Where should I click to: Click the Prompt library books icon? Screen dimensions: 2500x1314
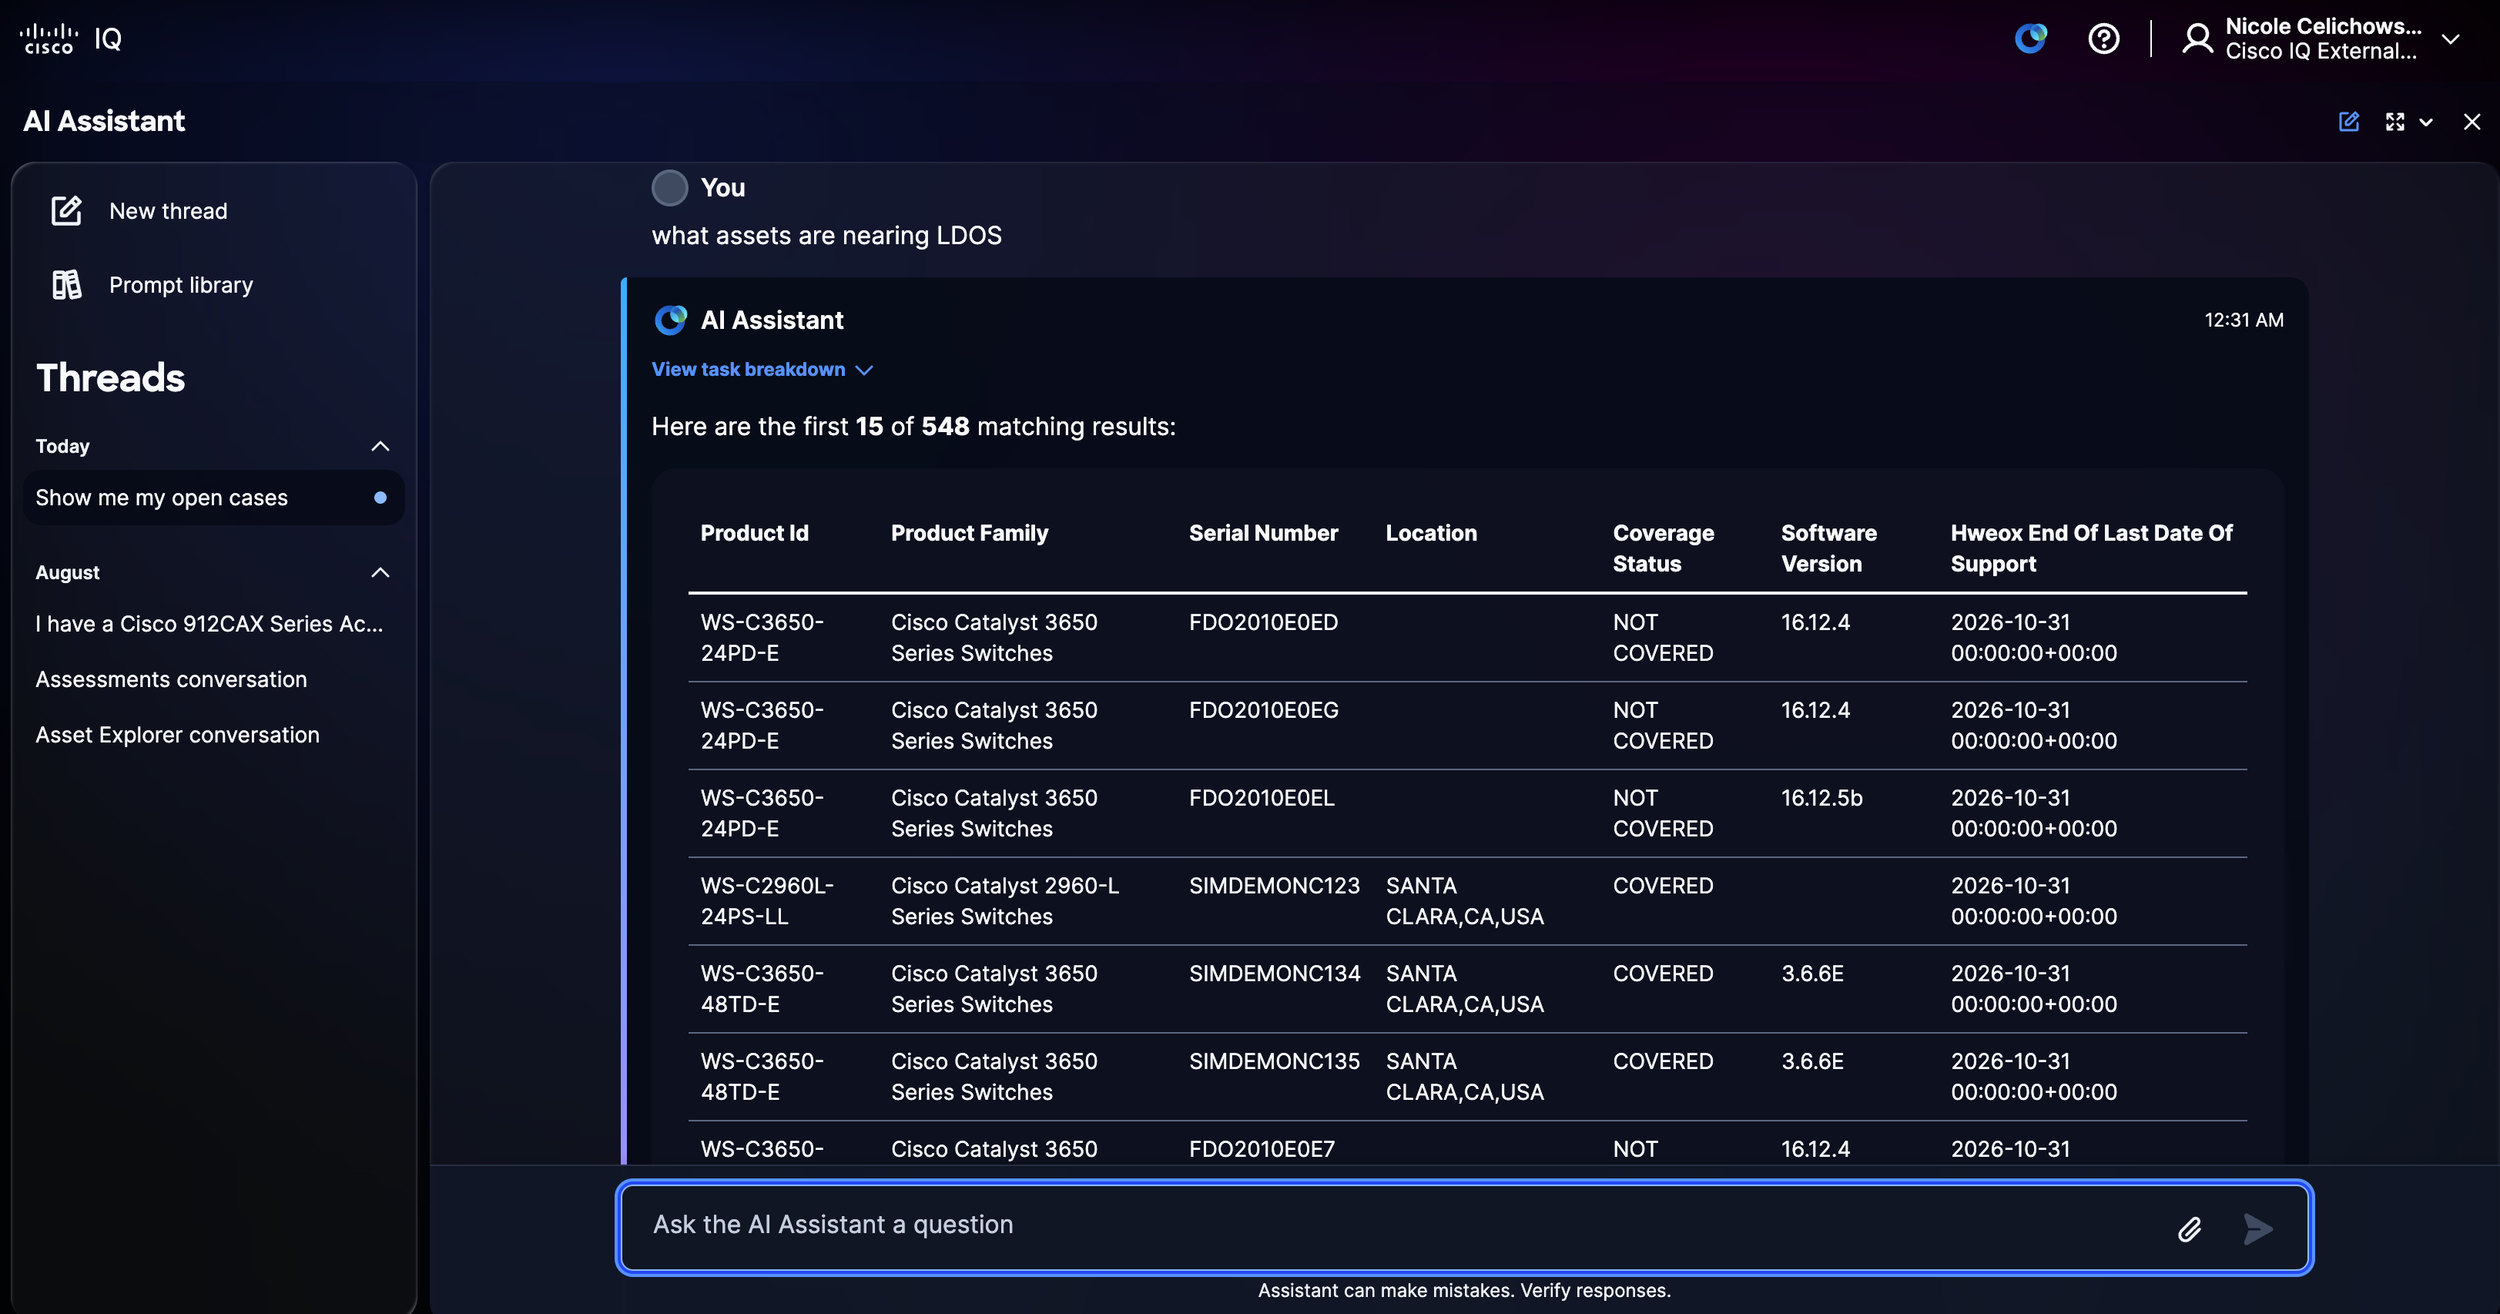point(67,285)
